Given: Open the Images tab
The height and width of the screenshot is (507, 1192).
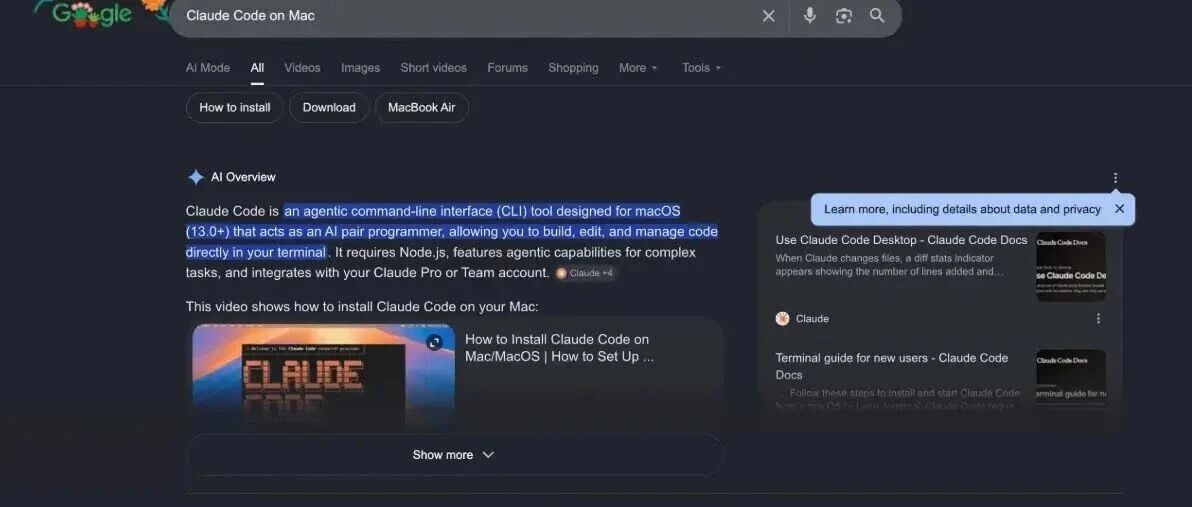Looking at the screenshot, I should [360, 68].
